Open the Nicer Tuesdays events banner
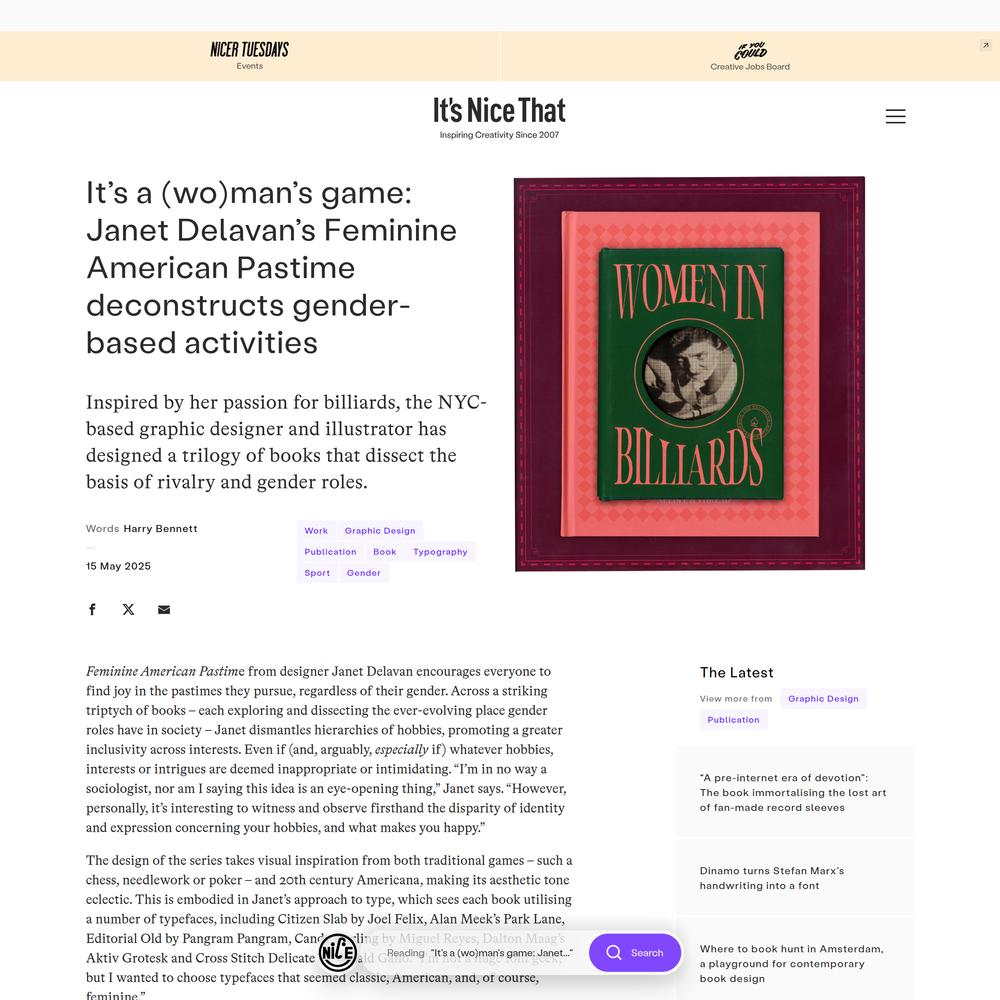This screenshot has height=1000, width=1000. 249,55
